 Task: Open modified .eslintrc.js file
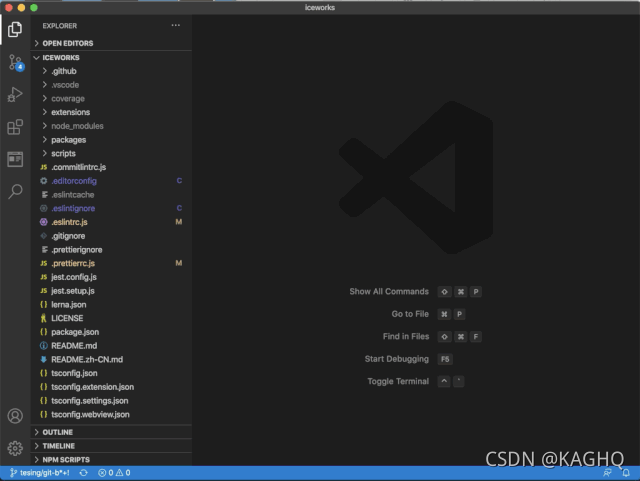click(111, 222)
